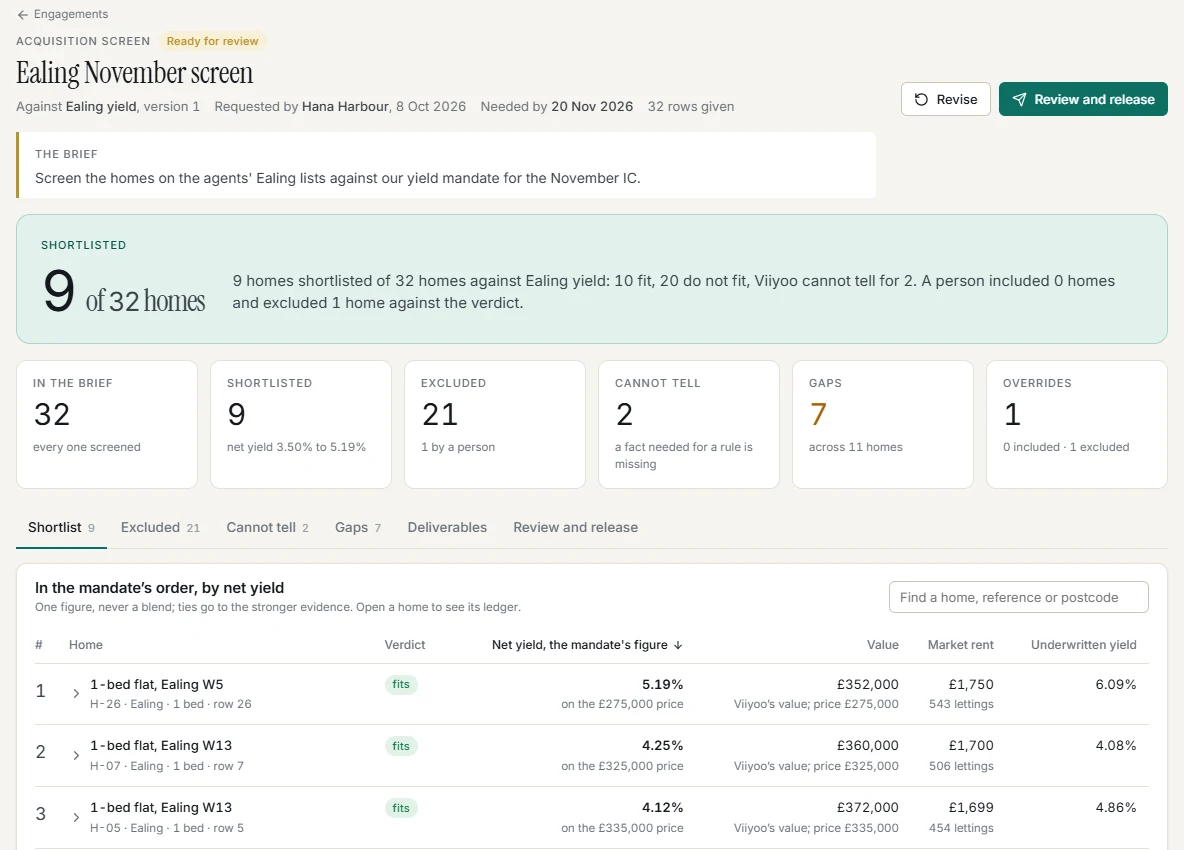
Task: Click Review and release green button
Action: point(1083,99)
